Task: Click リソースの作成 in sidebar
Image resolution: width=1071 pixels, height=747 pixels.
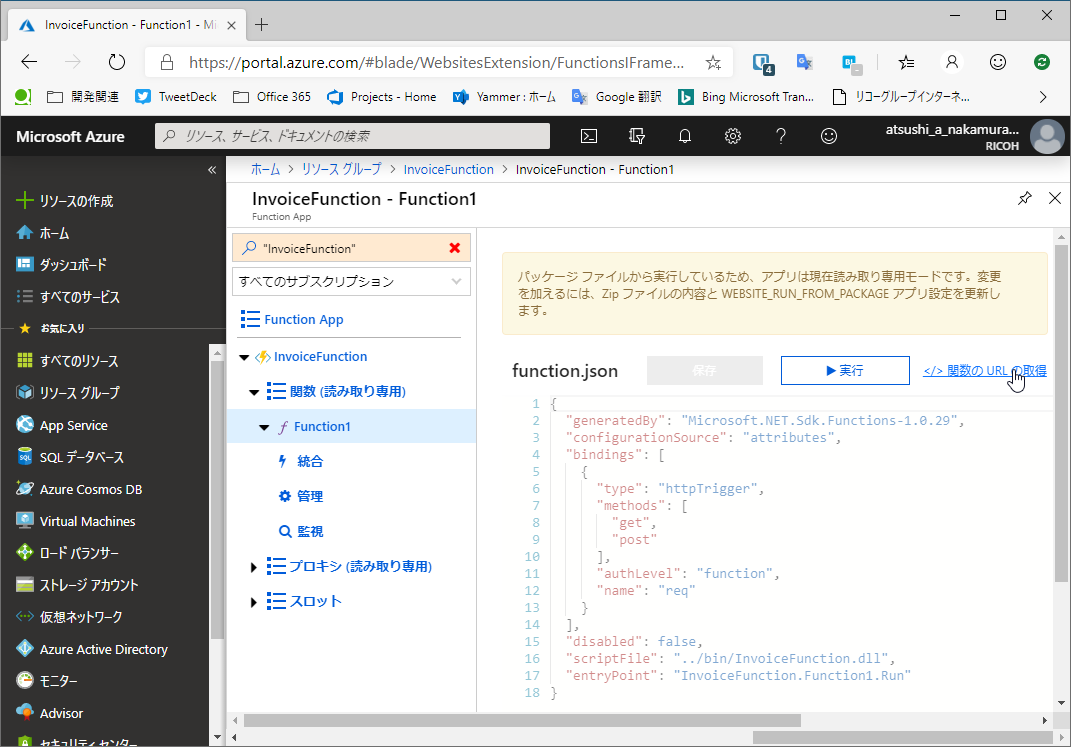Action: tap(65, 201)
